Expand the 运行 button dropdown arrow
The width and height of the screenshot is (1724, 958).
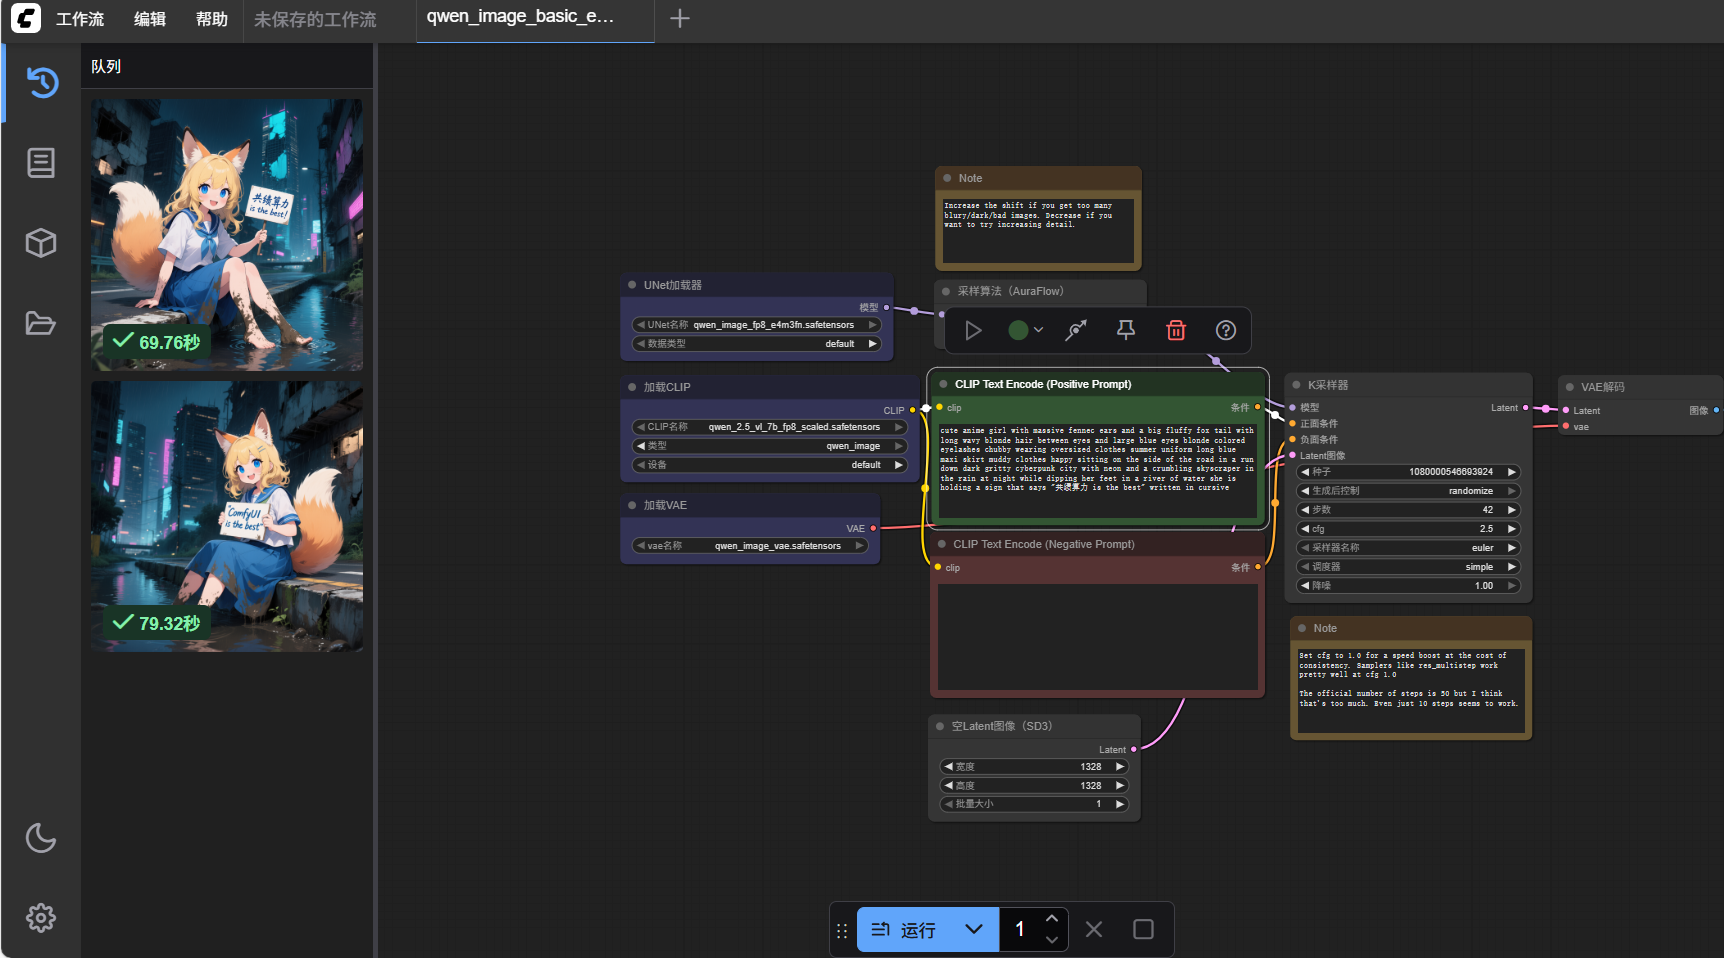974,929
